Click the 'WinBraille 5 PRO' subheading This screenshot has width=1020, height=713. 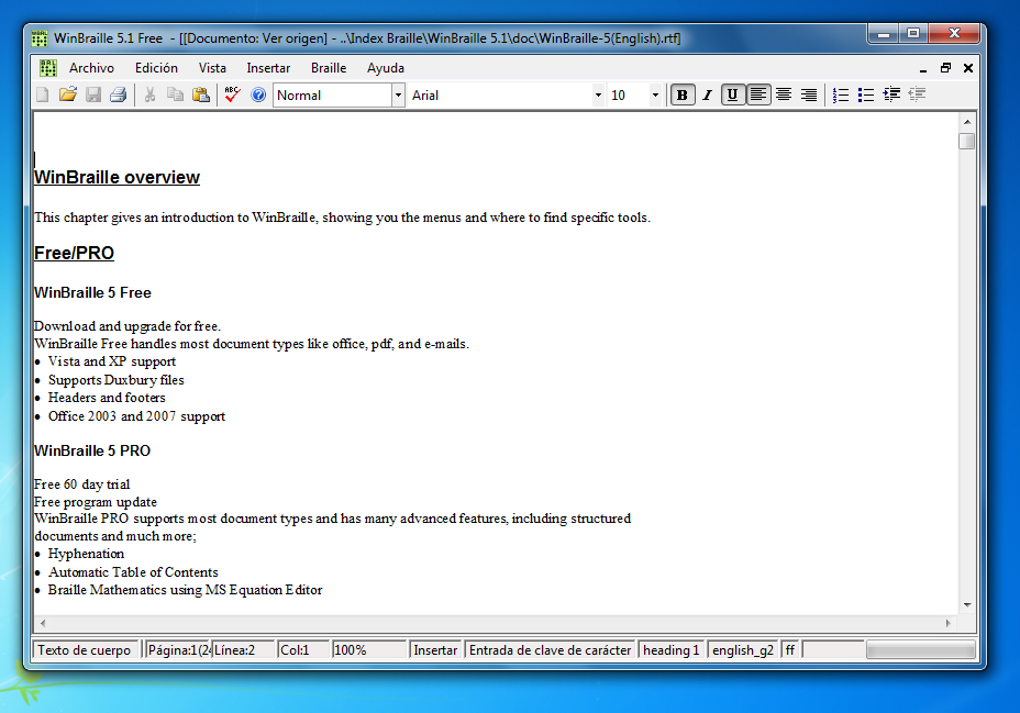pyautogui.click(x=92, y=451)
